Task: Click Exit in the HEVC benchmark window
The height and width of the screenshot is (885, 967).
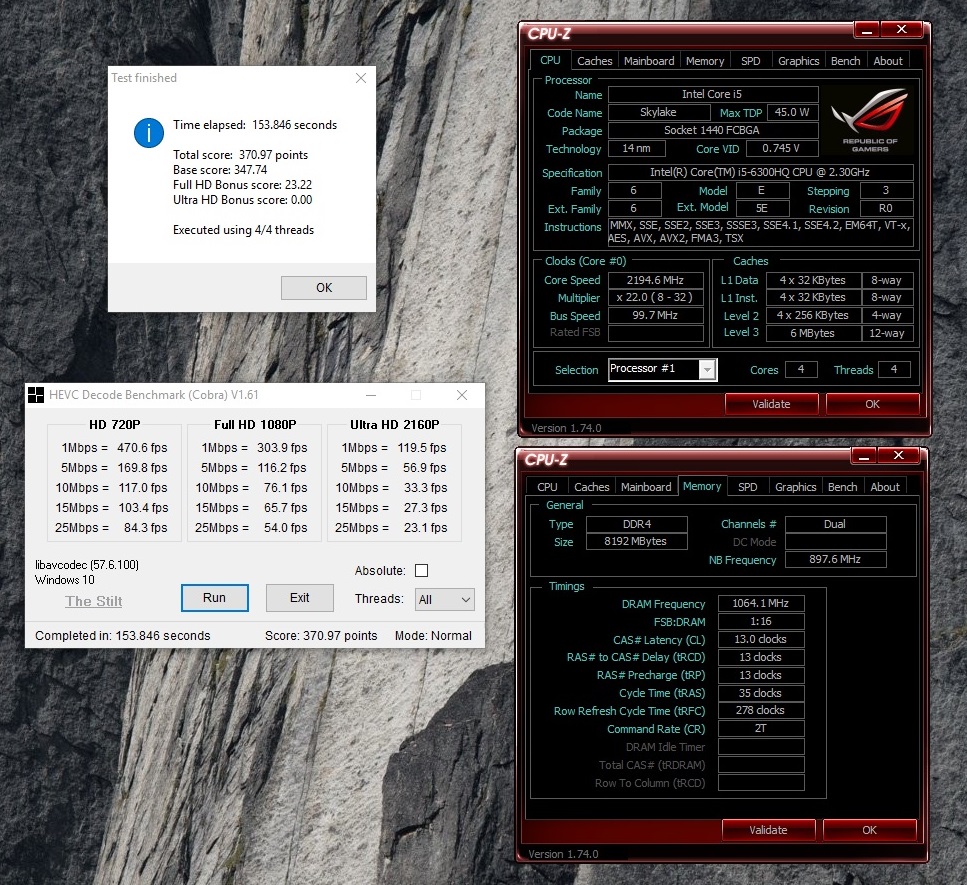Action: [300, 598]
